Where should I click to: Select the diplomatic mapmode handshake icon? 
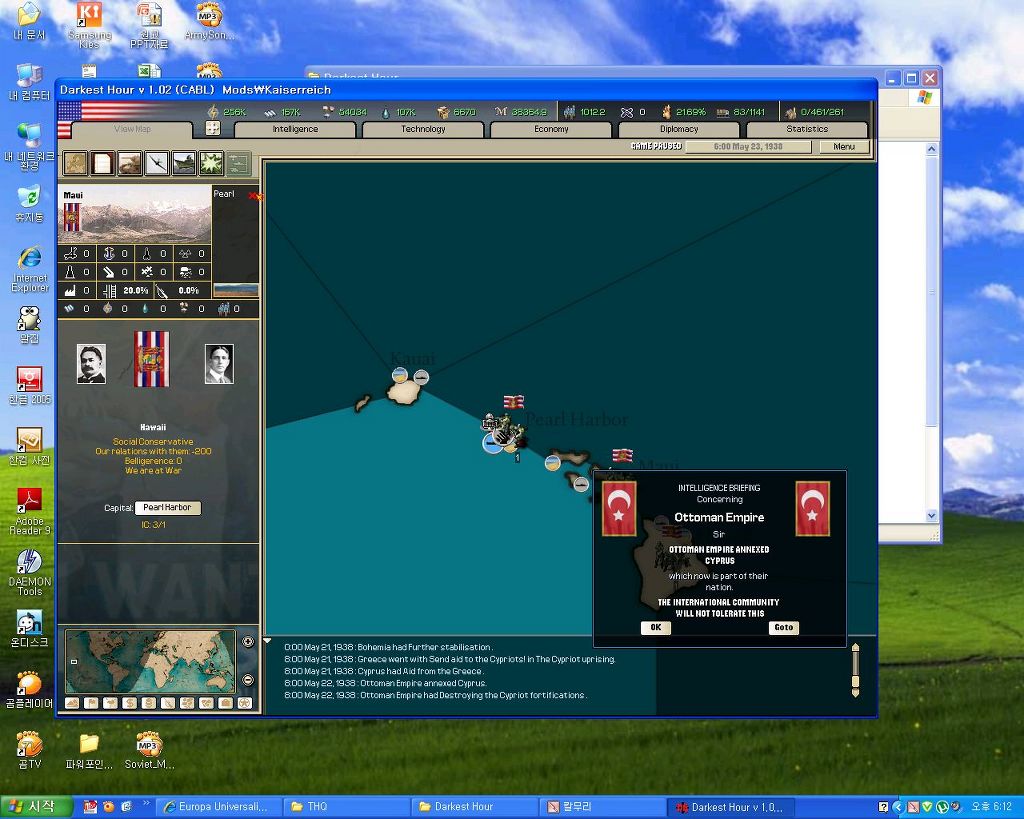206,703
